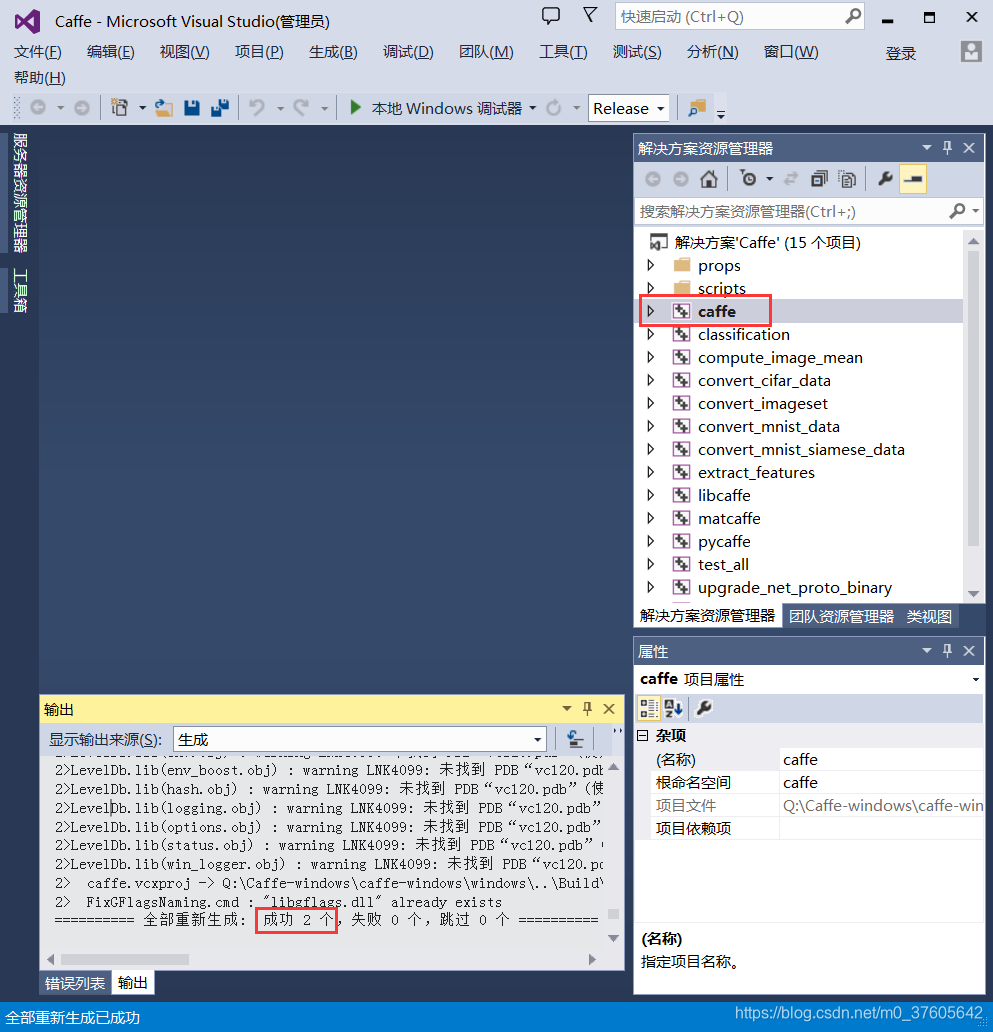The image size is (993, 1032).
Task: Pin the Output panel
Action: (x=588, y=708)
